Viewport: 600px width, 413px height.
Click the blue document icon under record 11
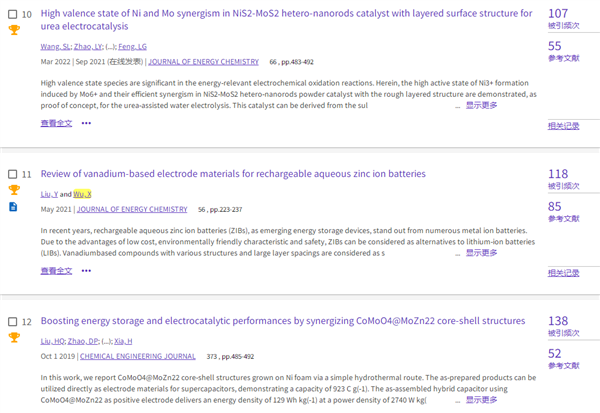(x=13, y=207)
